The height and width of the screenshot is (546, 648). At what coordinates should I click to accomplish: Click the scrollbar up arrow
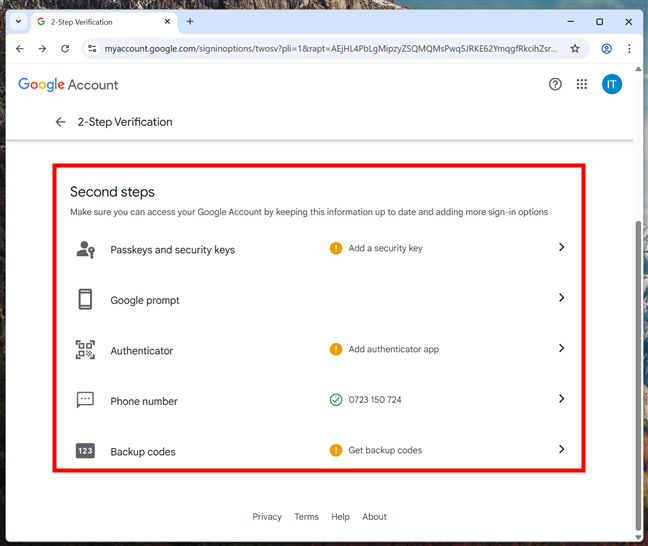pos(638,69)
